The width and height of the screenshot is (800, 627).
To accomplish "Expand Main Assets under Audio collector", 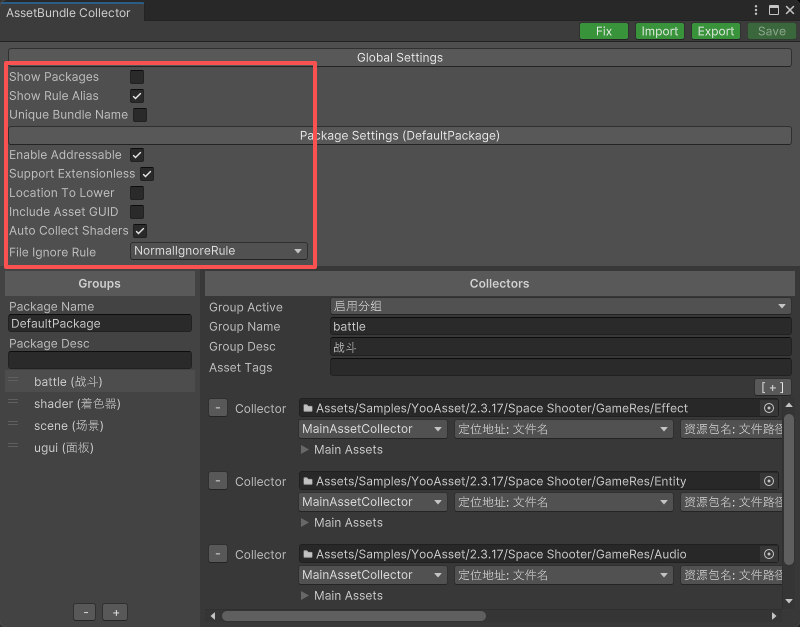I will 305,595.
